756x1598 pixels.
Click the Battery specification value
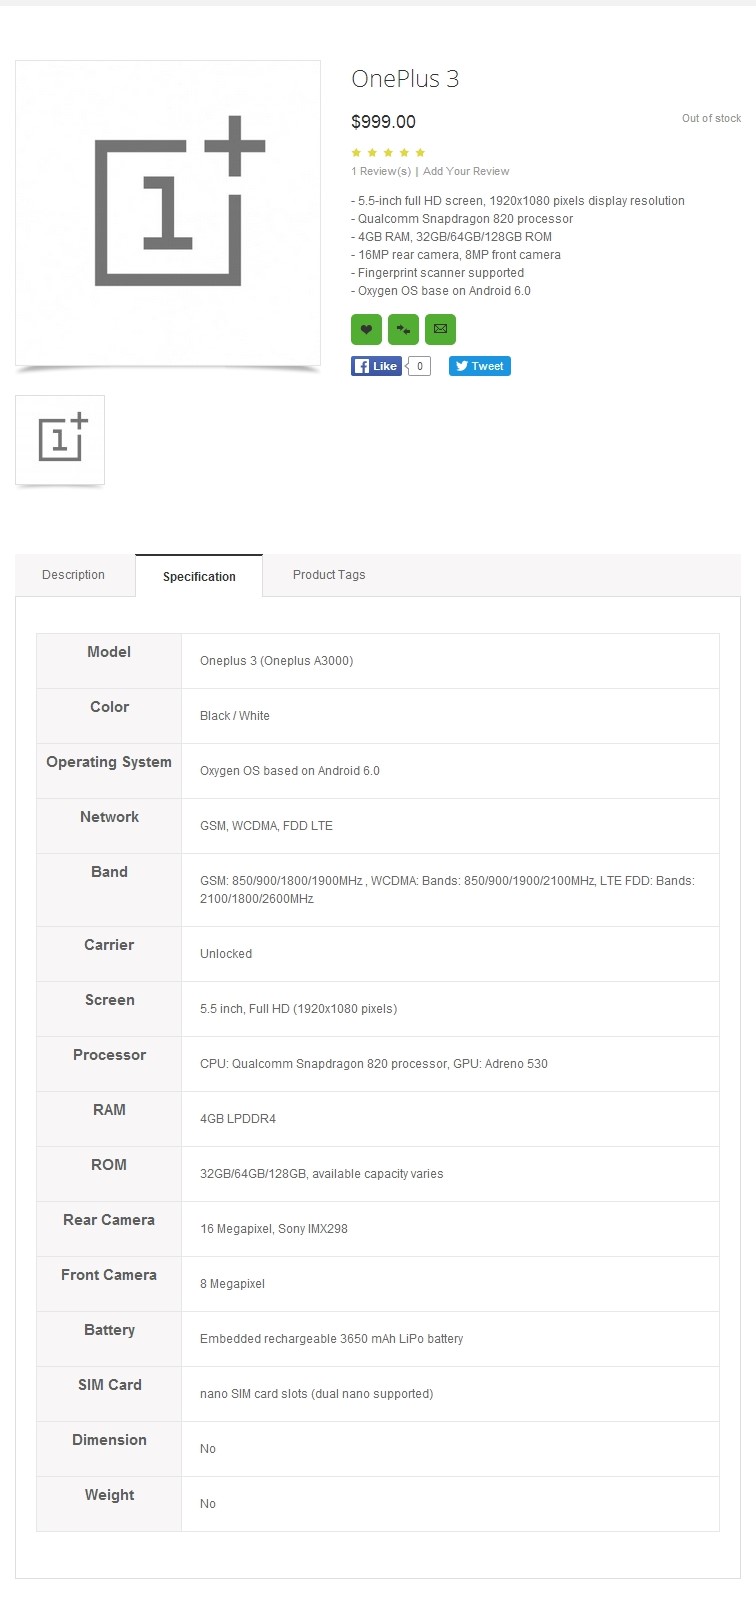pos(331,1339)
